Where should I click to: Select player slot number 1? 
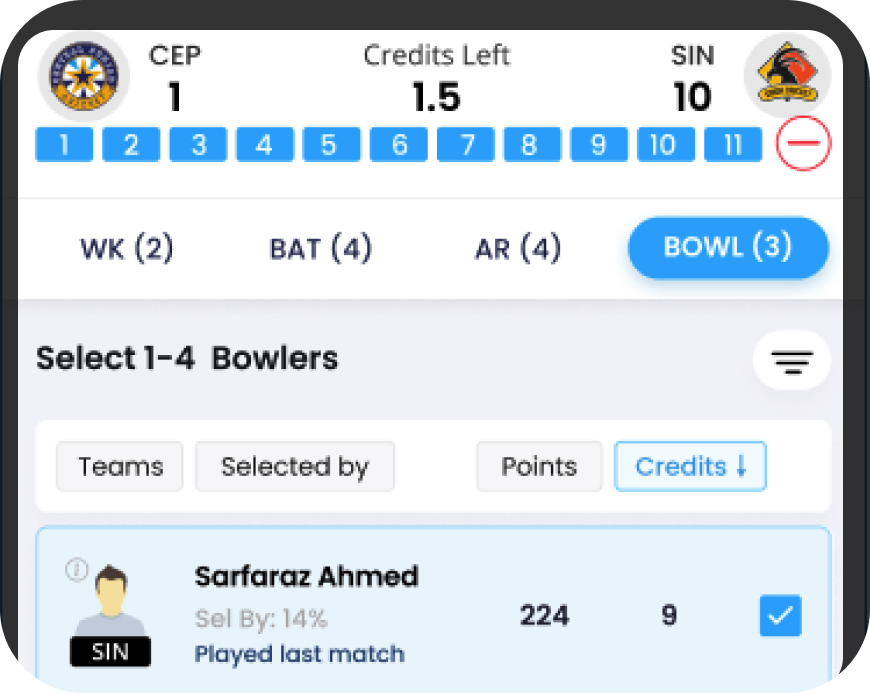coord(64,144)
